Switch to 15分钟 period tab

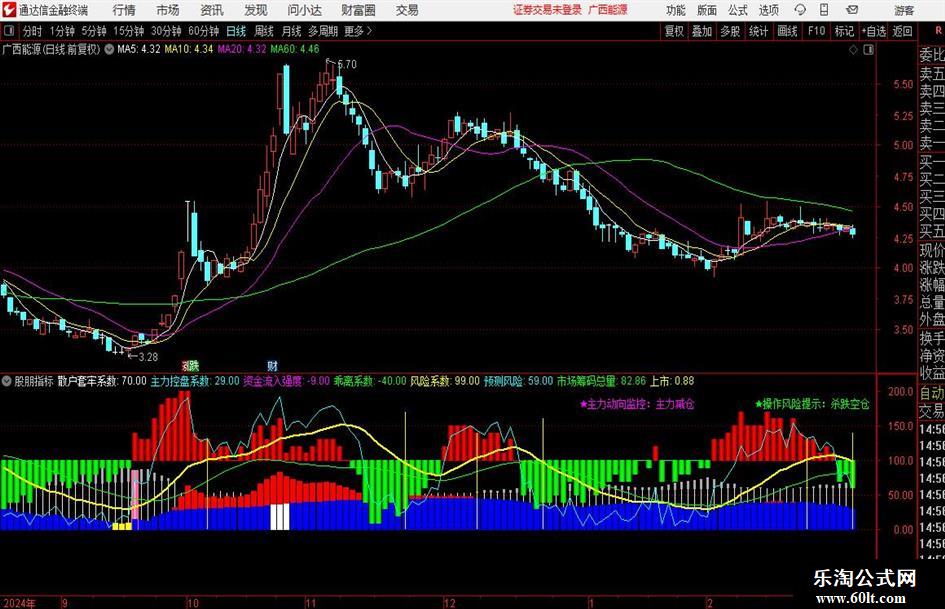pyautogui.click(x=129, y=31)
